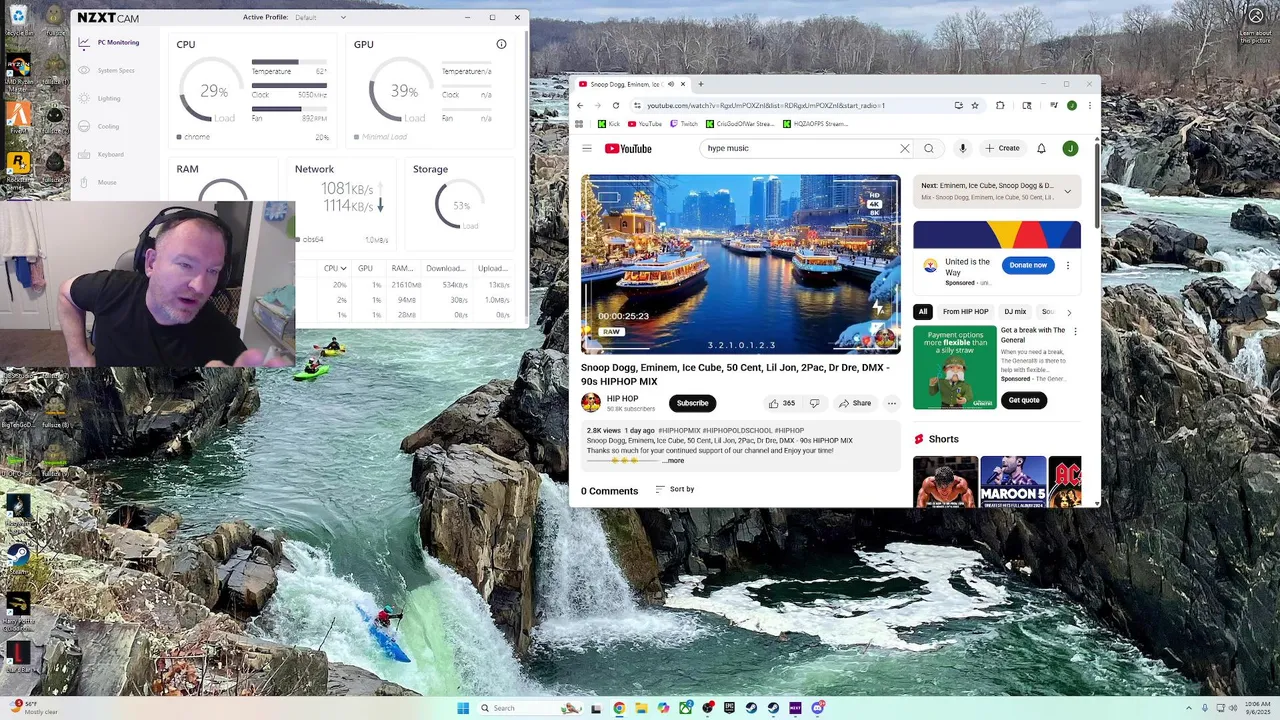This screenshot has width=1280, height=720.
Task: Open the Maroon 5 Shorts thumbnail
Action: [1013, 482]
